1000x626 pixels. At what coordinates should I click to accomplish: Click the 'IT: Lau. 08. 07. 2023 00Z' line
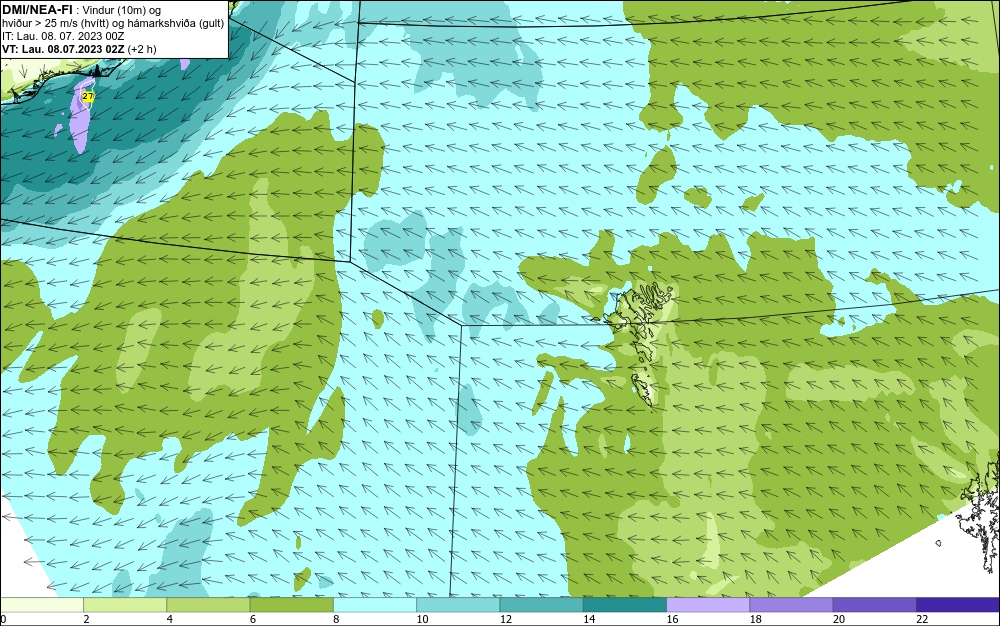[x=63, y=36]
